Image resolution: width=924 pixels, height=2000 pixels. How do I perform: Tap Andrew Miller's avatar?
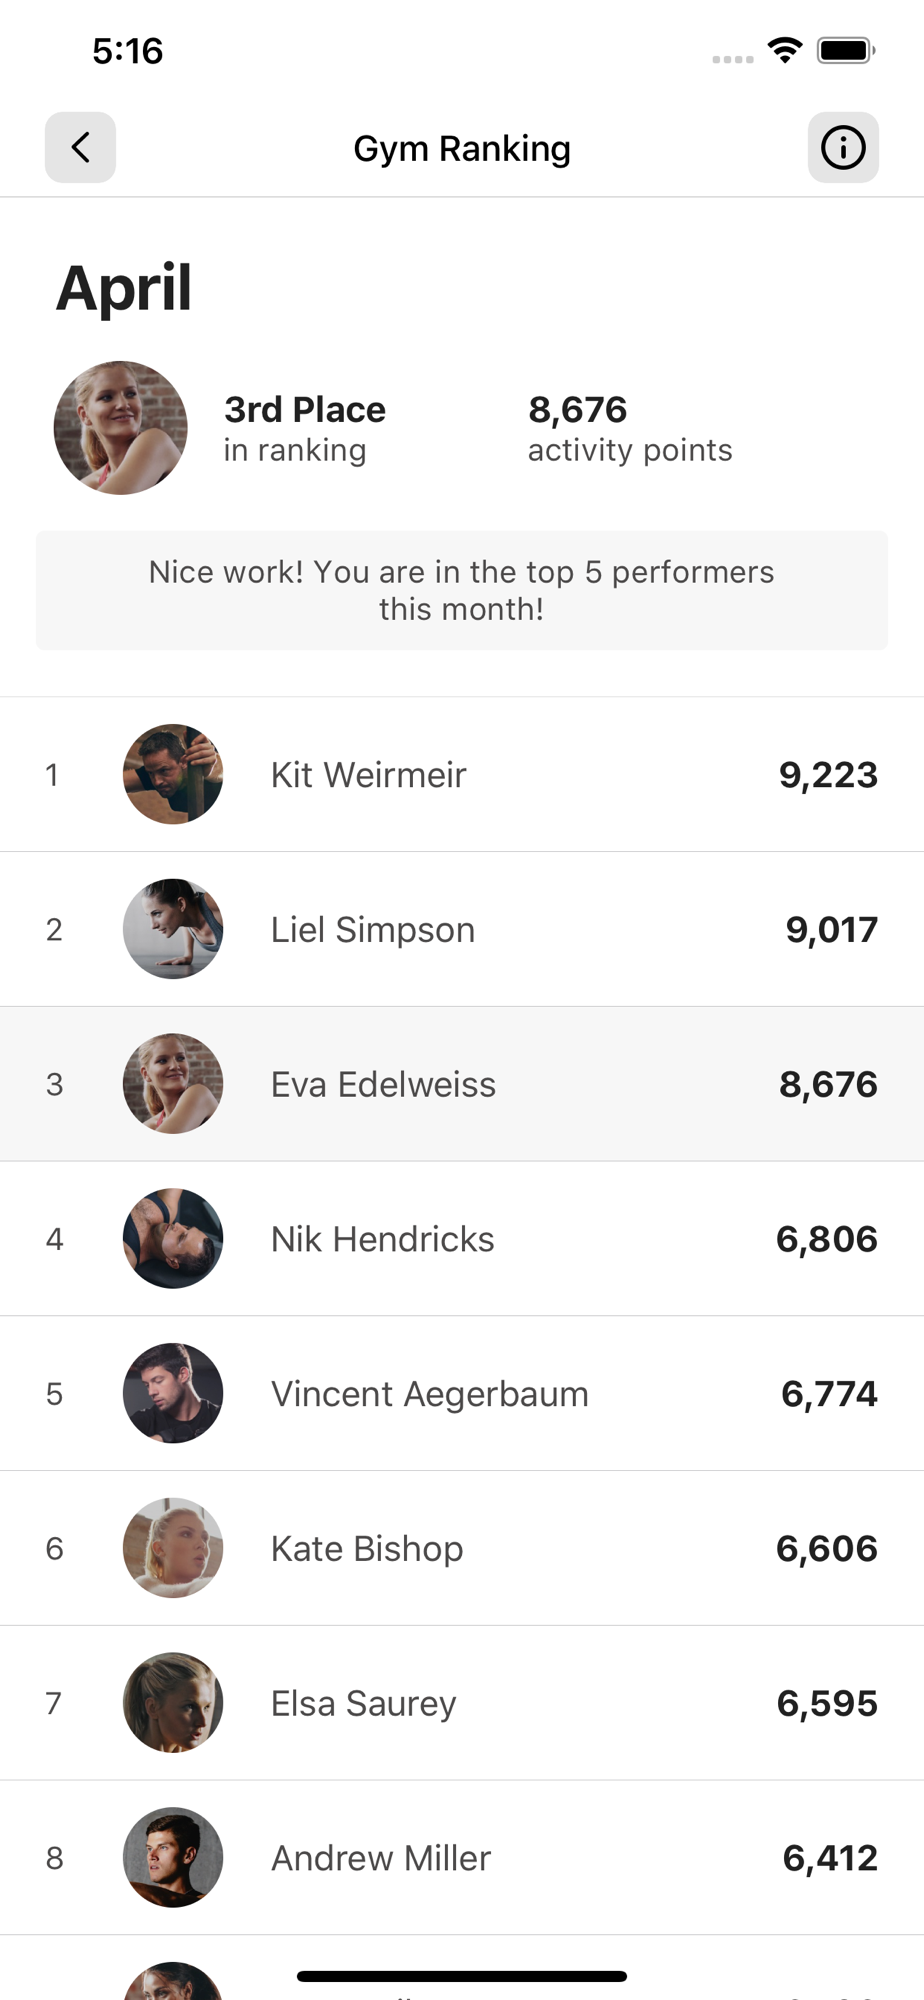pos(173,1857)
